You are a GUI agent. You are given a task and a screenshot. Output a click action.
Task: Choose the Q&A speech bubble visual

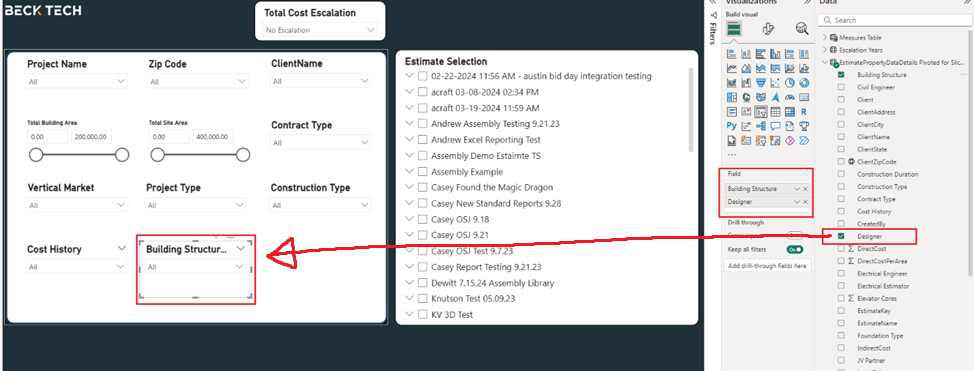[x=775, y=126]
